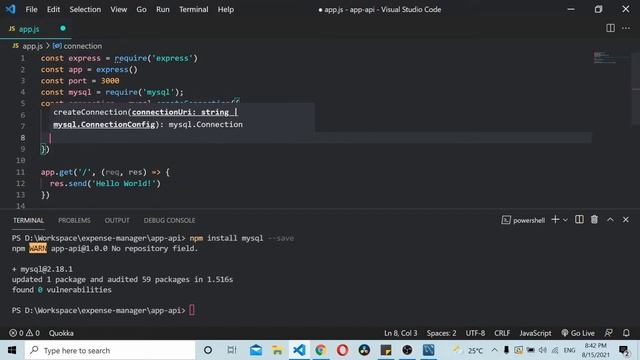Switch to the TERMINAL panel tab
Viewport: 640px width, 360px height.
pos(28,220)
